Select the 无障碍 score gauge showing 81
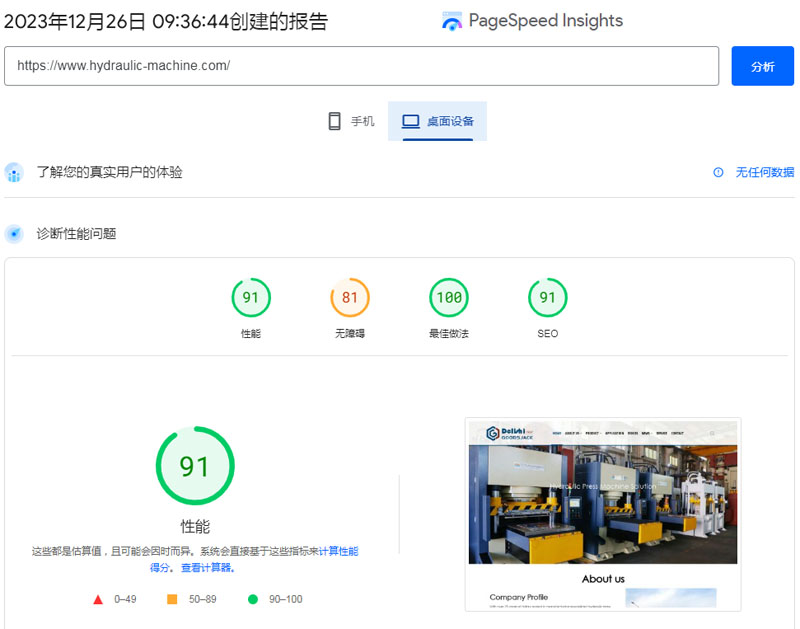The image size is (800, 629). click(x=350, y=298)
